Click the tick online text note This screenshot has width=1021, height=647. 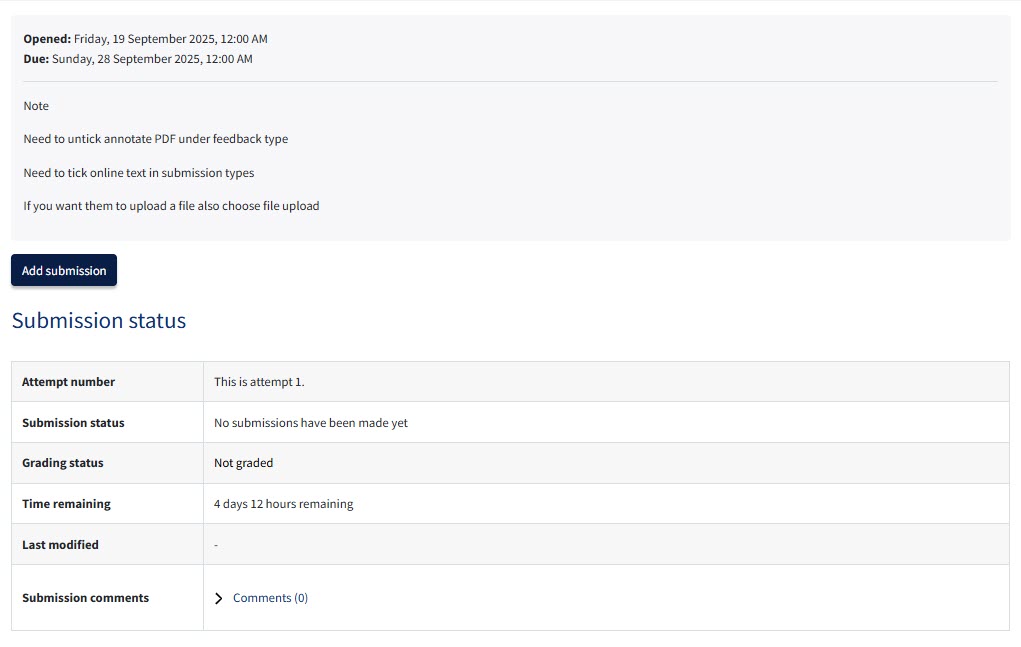pos(139,173)
